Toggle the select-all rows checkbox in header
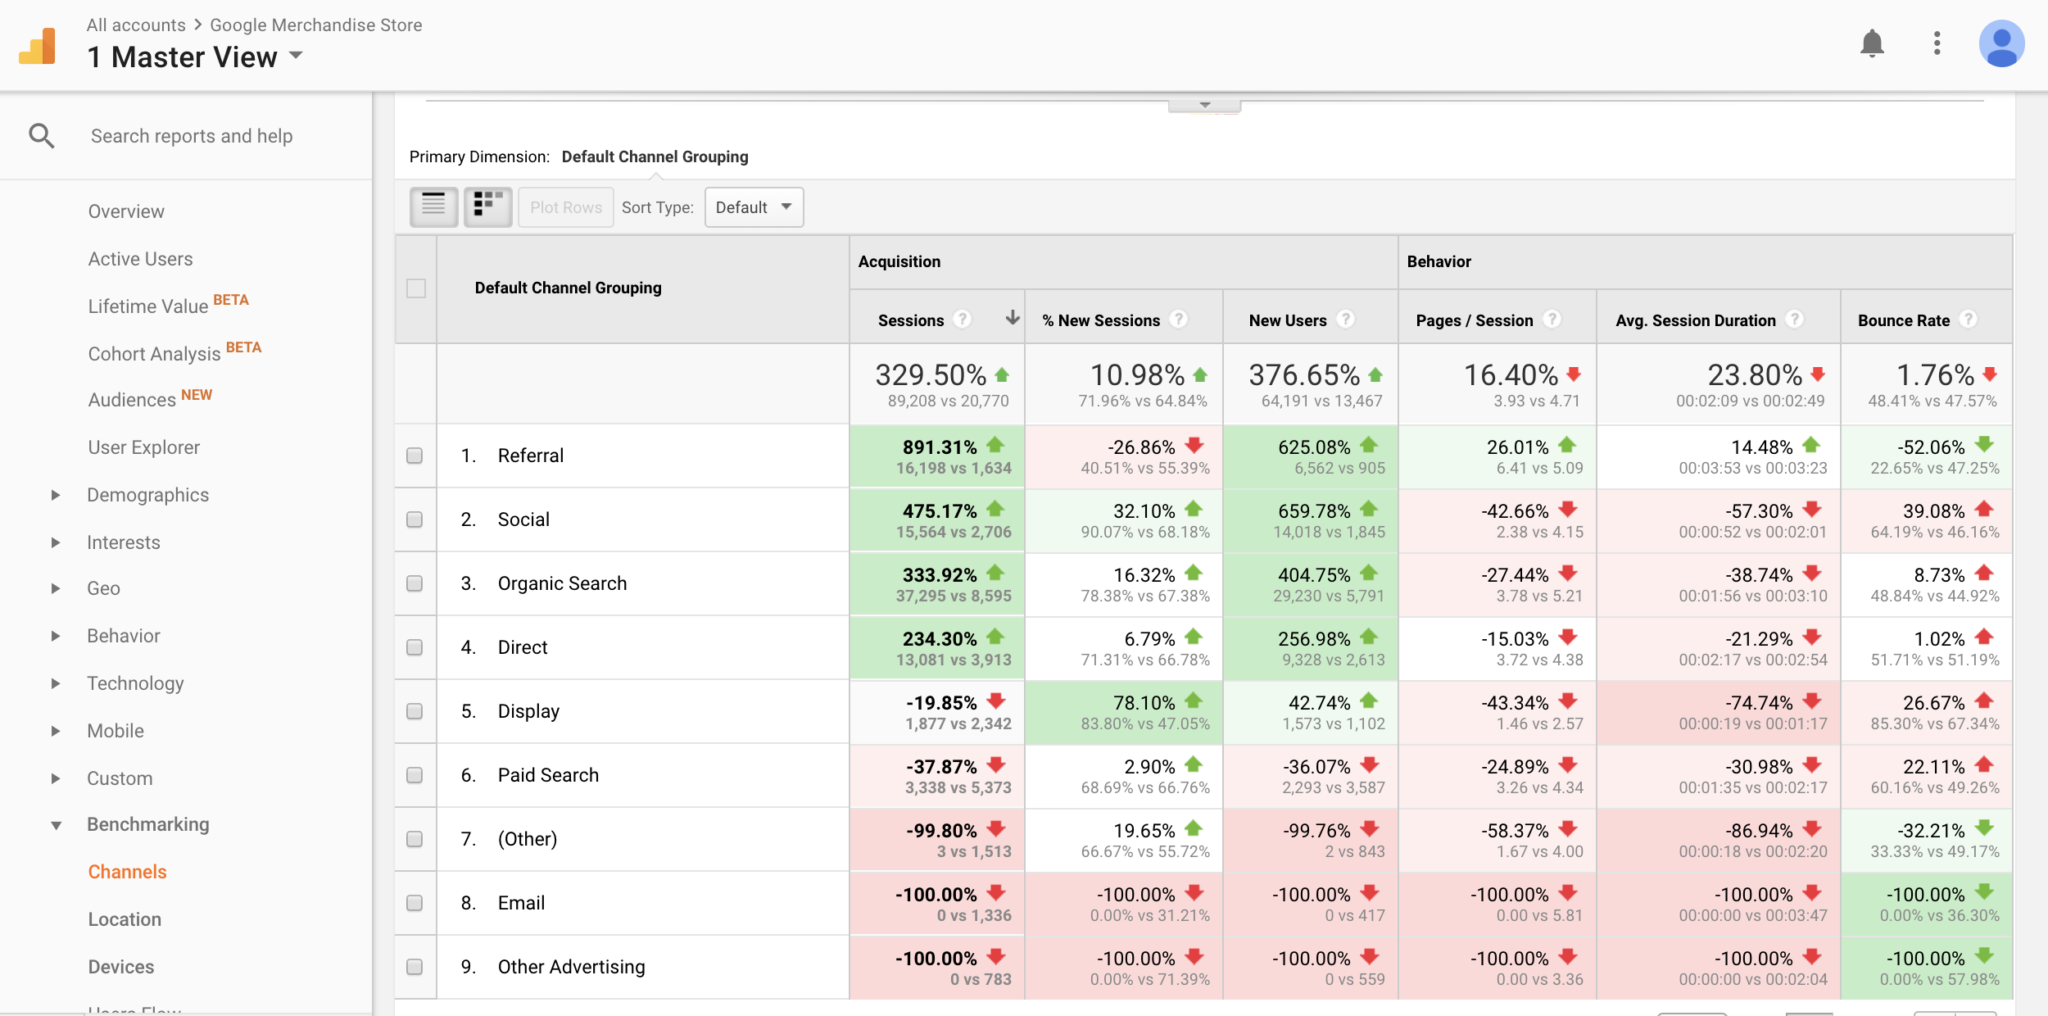Screen dimensions: 2048x1016 pyautogui.click(x=416, y=288)
